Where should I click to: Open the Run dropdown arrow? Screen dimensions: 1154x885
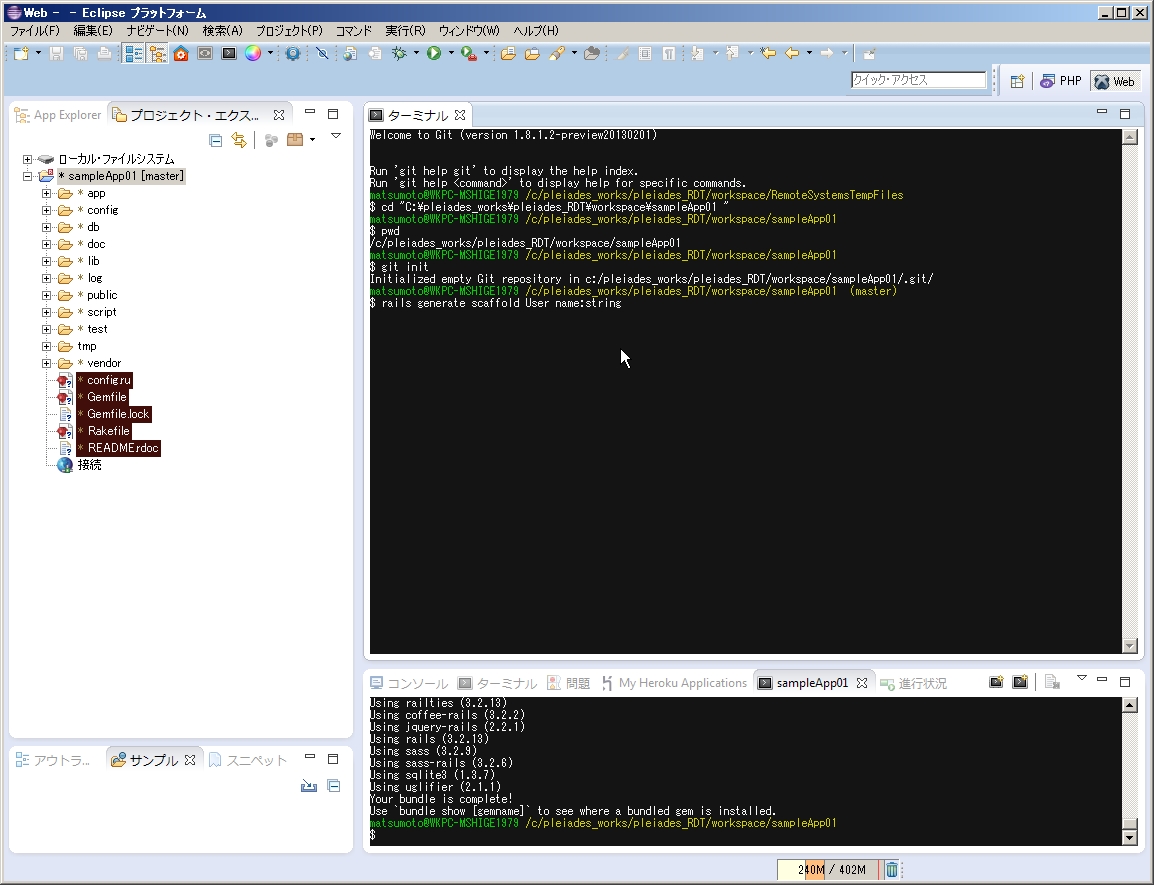(x=451, y=53)
